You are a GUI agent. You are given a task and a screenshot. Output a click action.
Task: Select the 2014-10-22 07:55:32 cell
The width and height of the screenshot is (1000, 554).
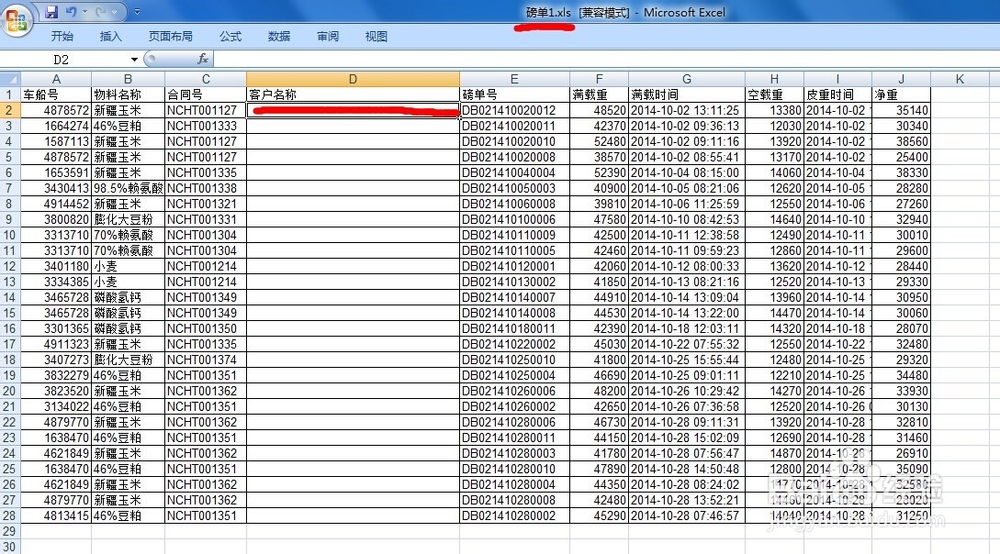coord(686,344)
